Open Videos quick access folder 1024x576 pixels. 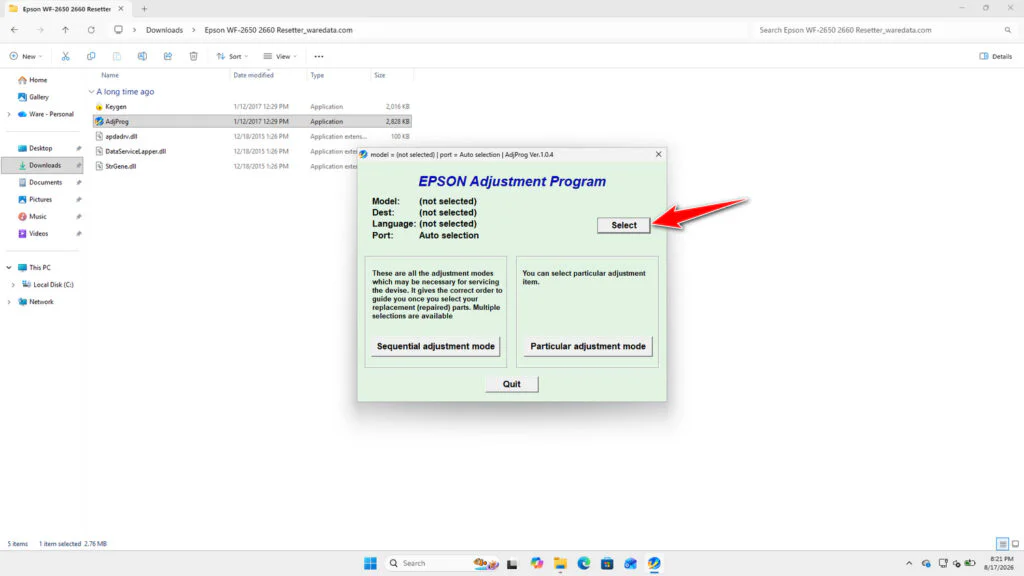33,233
